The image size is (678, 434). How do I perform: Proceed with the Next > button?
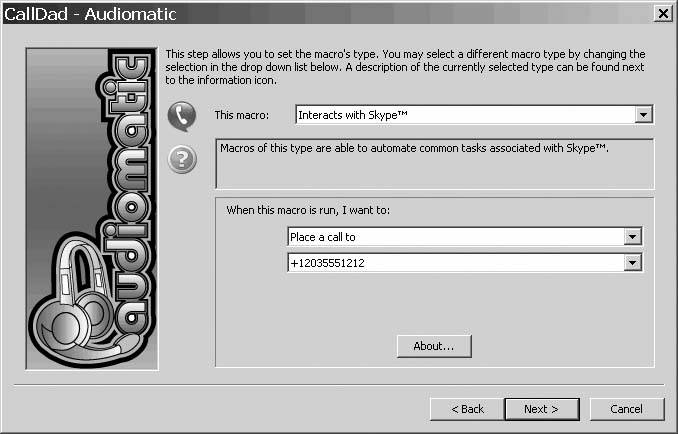pos(540,409)
